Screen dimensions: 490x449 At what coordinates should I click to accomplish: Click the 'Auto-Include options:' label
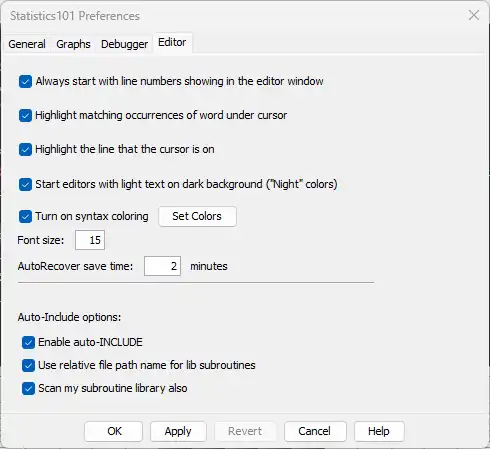coord(69,317)
